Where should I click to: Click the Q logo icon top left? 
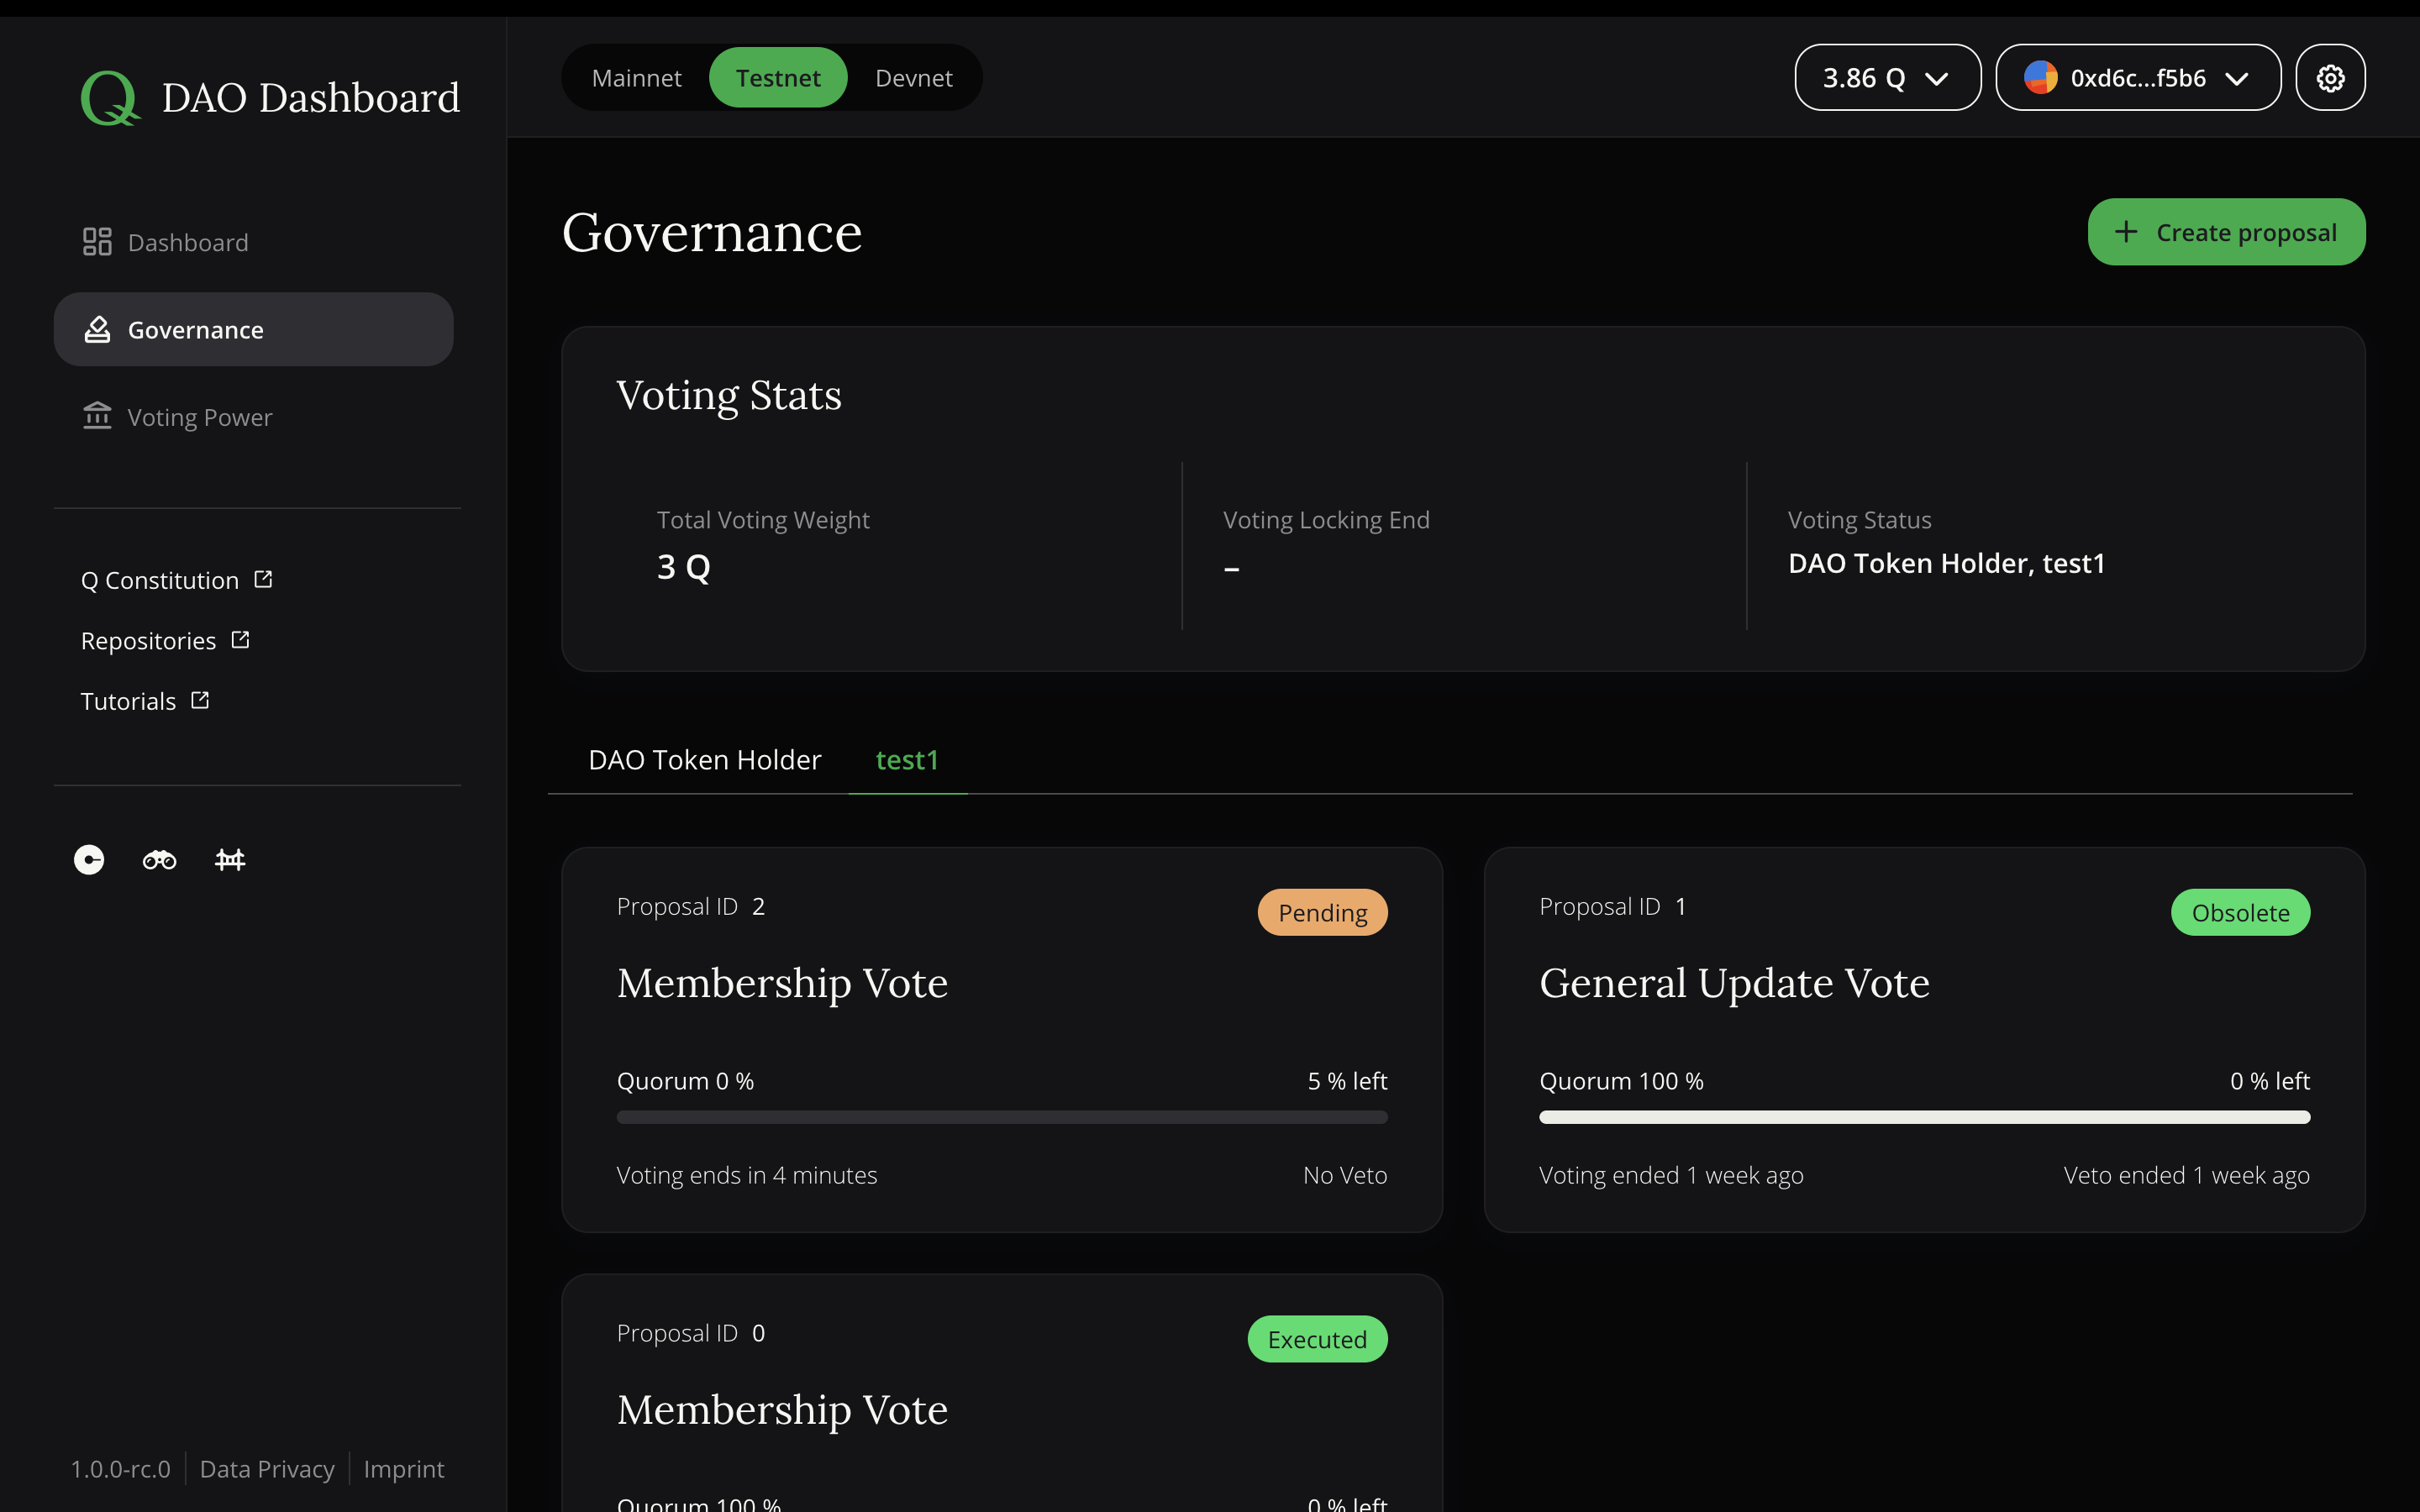[x=110, y=97]
